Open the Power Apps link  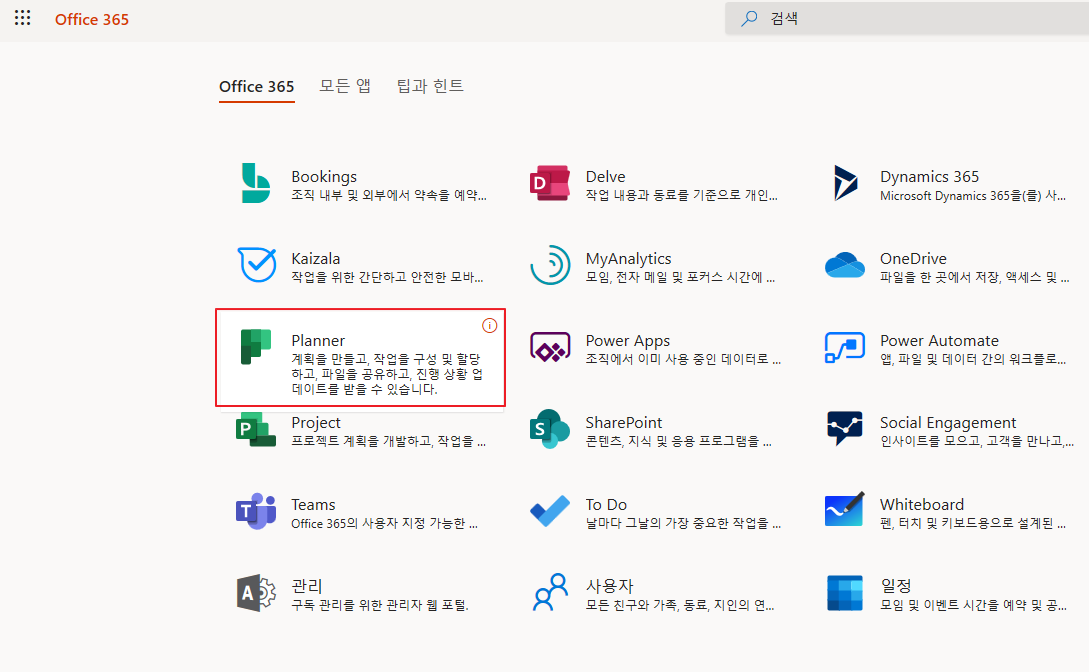coord(627,341)
